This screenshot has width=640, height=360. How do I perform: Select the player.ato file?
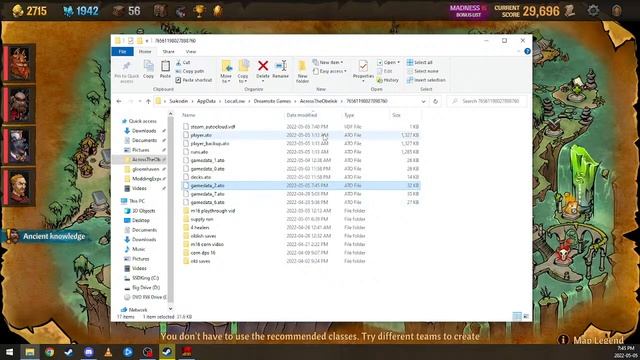[201, 135]
